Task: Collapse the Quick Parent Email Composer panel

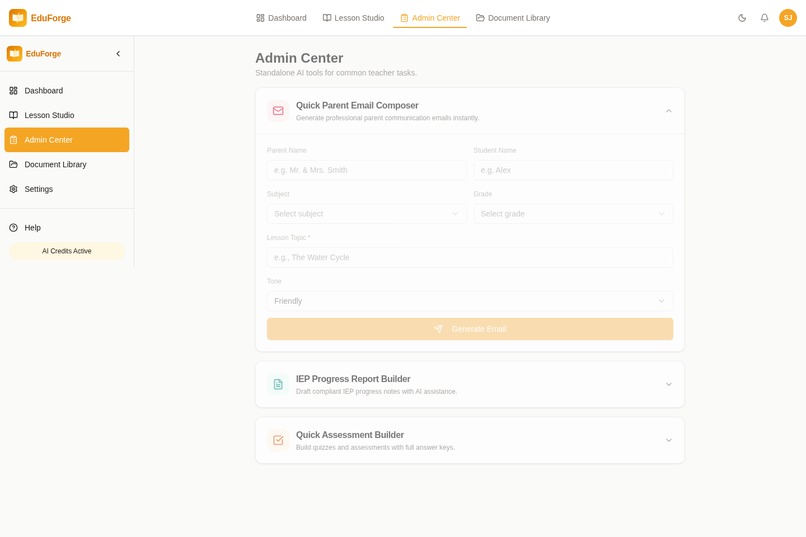Action: (x=669, y=111)
